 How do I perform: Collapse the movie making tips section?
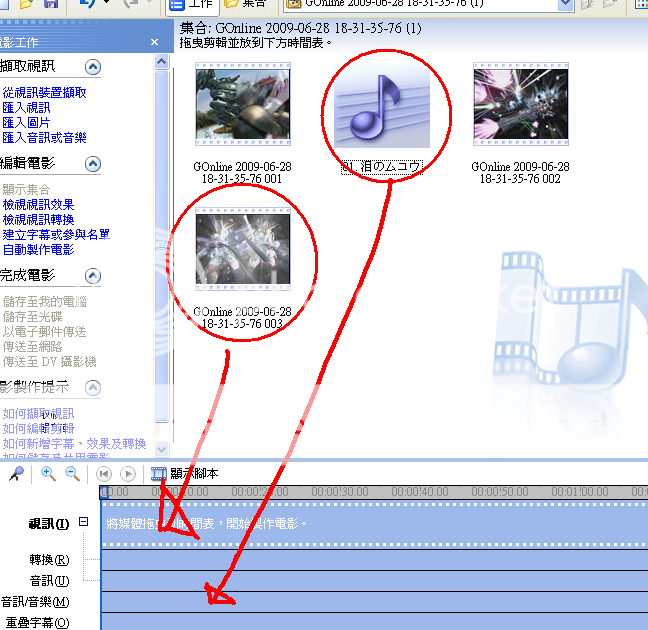pos(93,387)
